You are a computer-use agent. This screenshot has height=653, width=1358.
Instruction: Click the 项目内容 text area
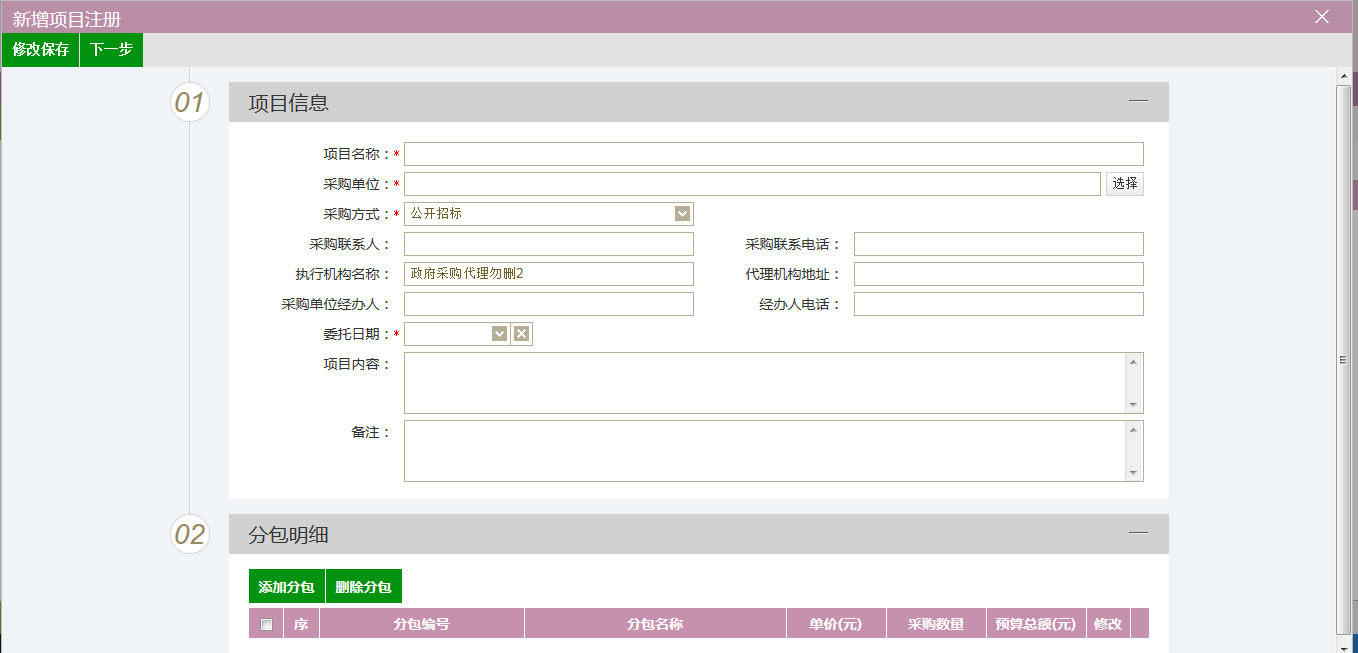[765, 382]
